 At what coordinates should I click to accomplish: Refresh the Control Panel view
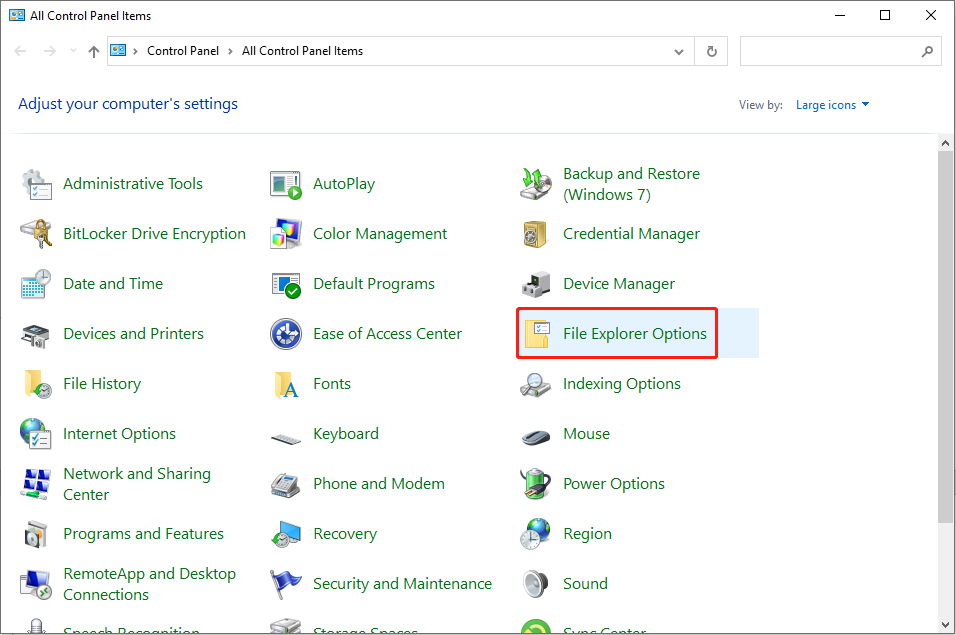(x=712, y=52)
